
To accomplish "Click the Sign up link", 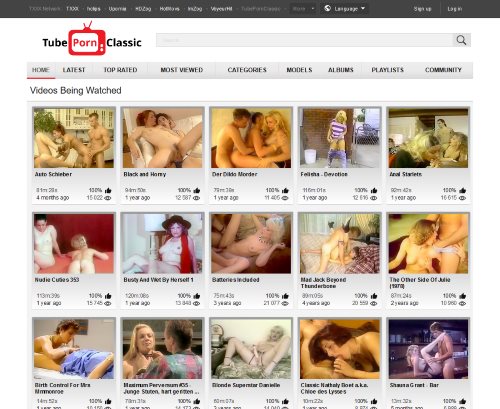I will point(422,9).
